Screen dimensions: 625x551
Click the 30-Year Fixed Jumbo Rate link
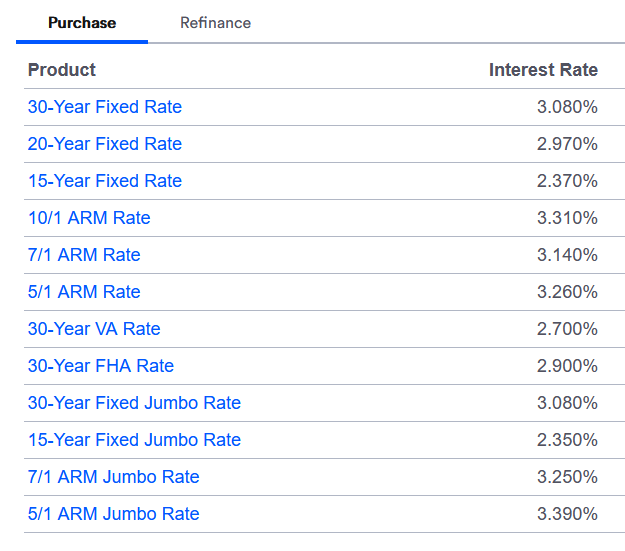pyautogui.click(x=134, y=403)
